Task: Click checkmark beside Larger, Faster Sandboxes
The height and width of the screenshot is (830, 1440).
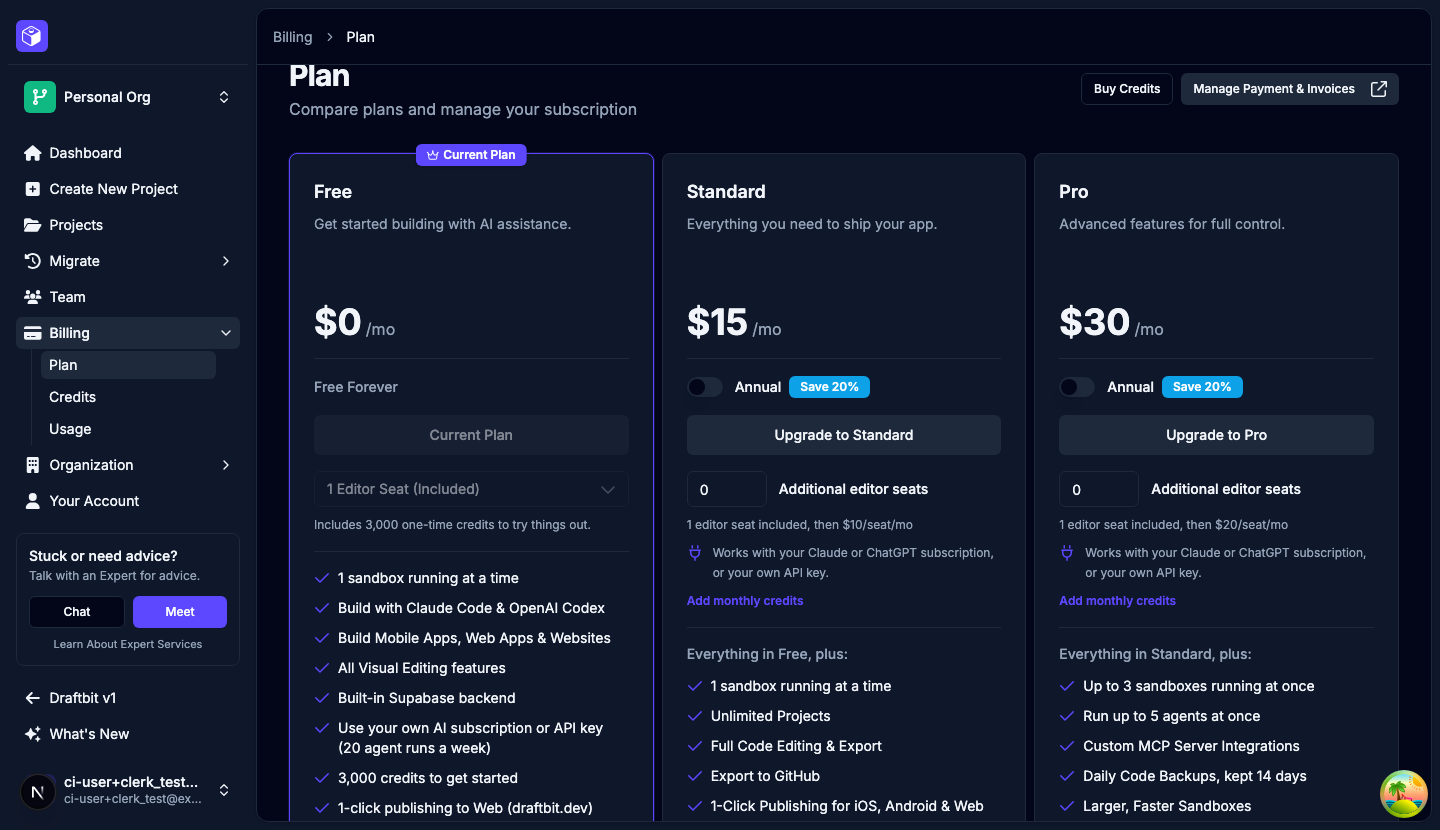Action: pos(1067,806)
